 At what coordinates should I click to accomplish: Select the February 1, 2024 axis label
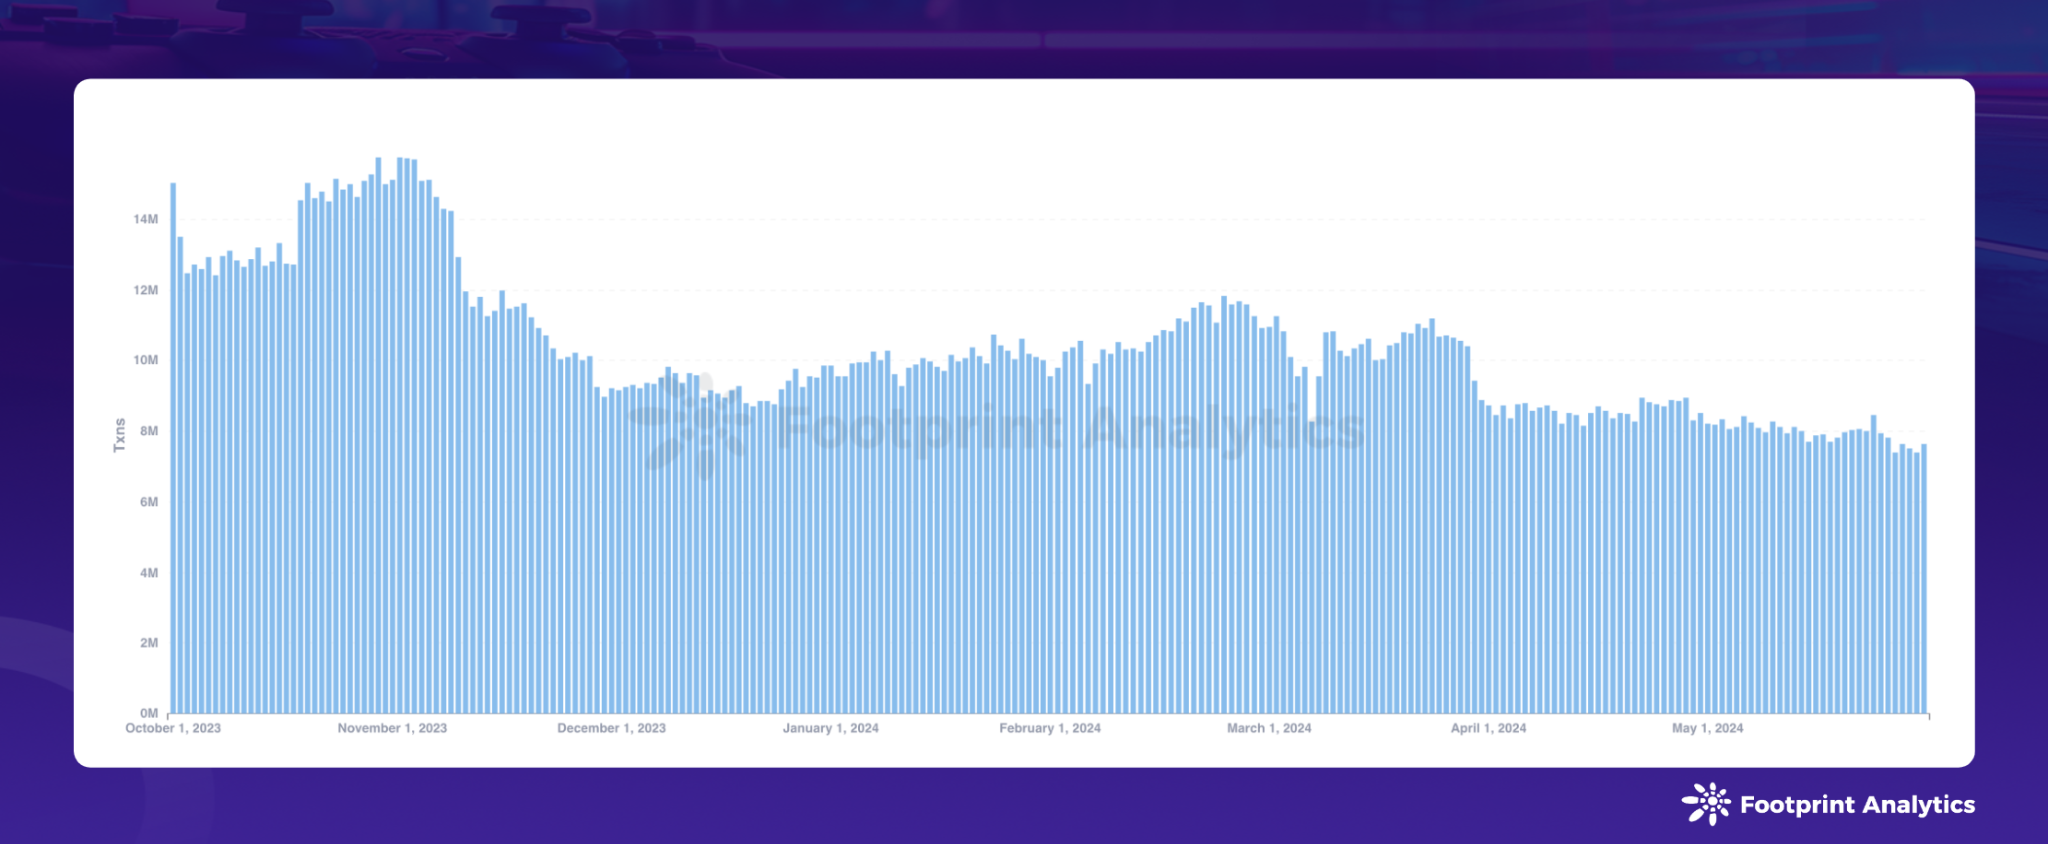[1050, 728]
